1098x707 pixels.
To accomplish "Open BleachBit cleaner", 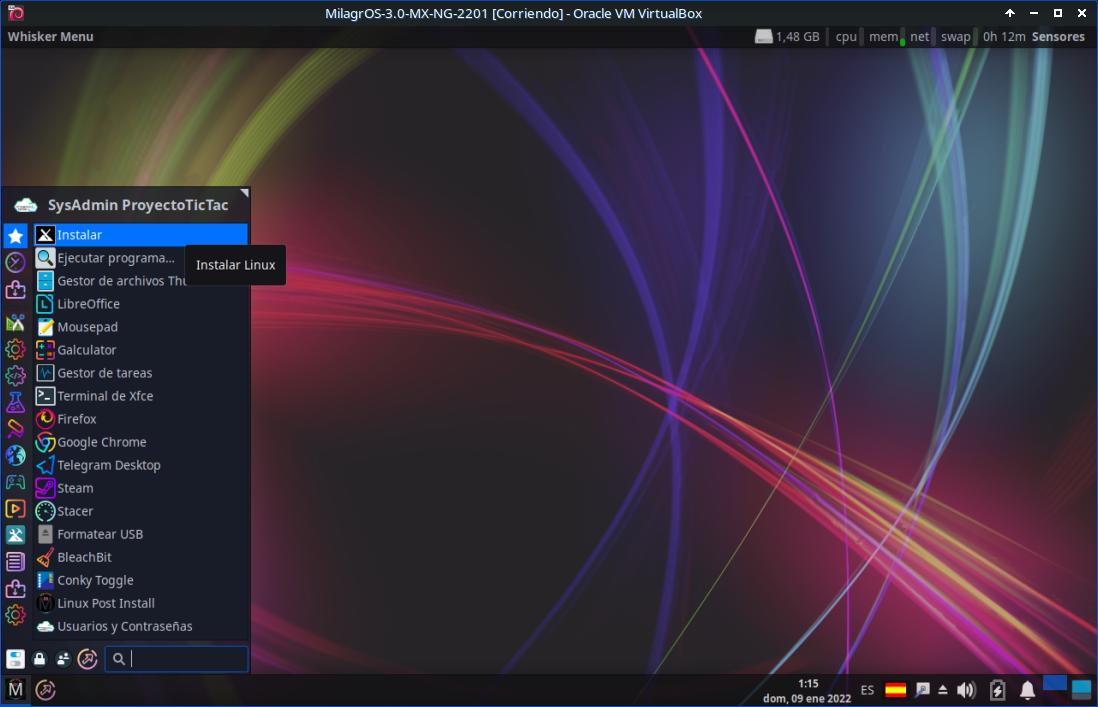I will pos(84,557).
